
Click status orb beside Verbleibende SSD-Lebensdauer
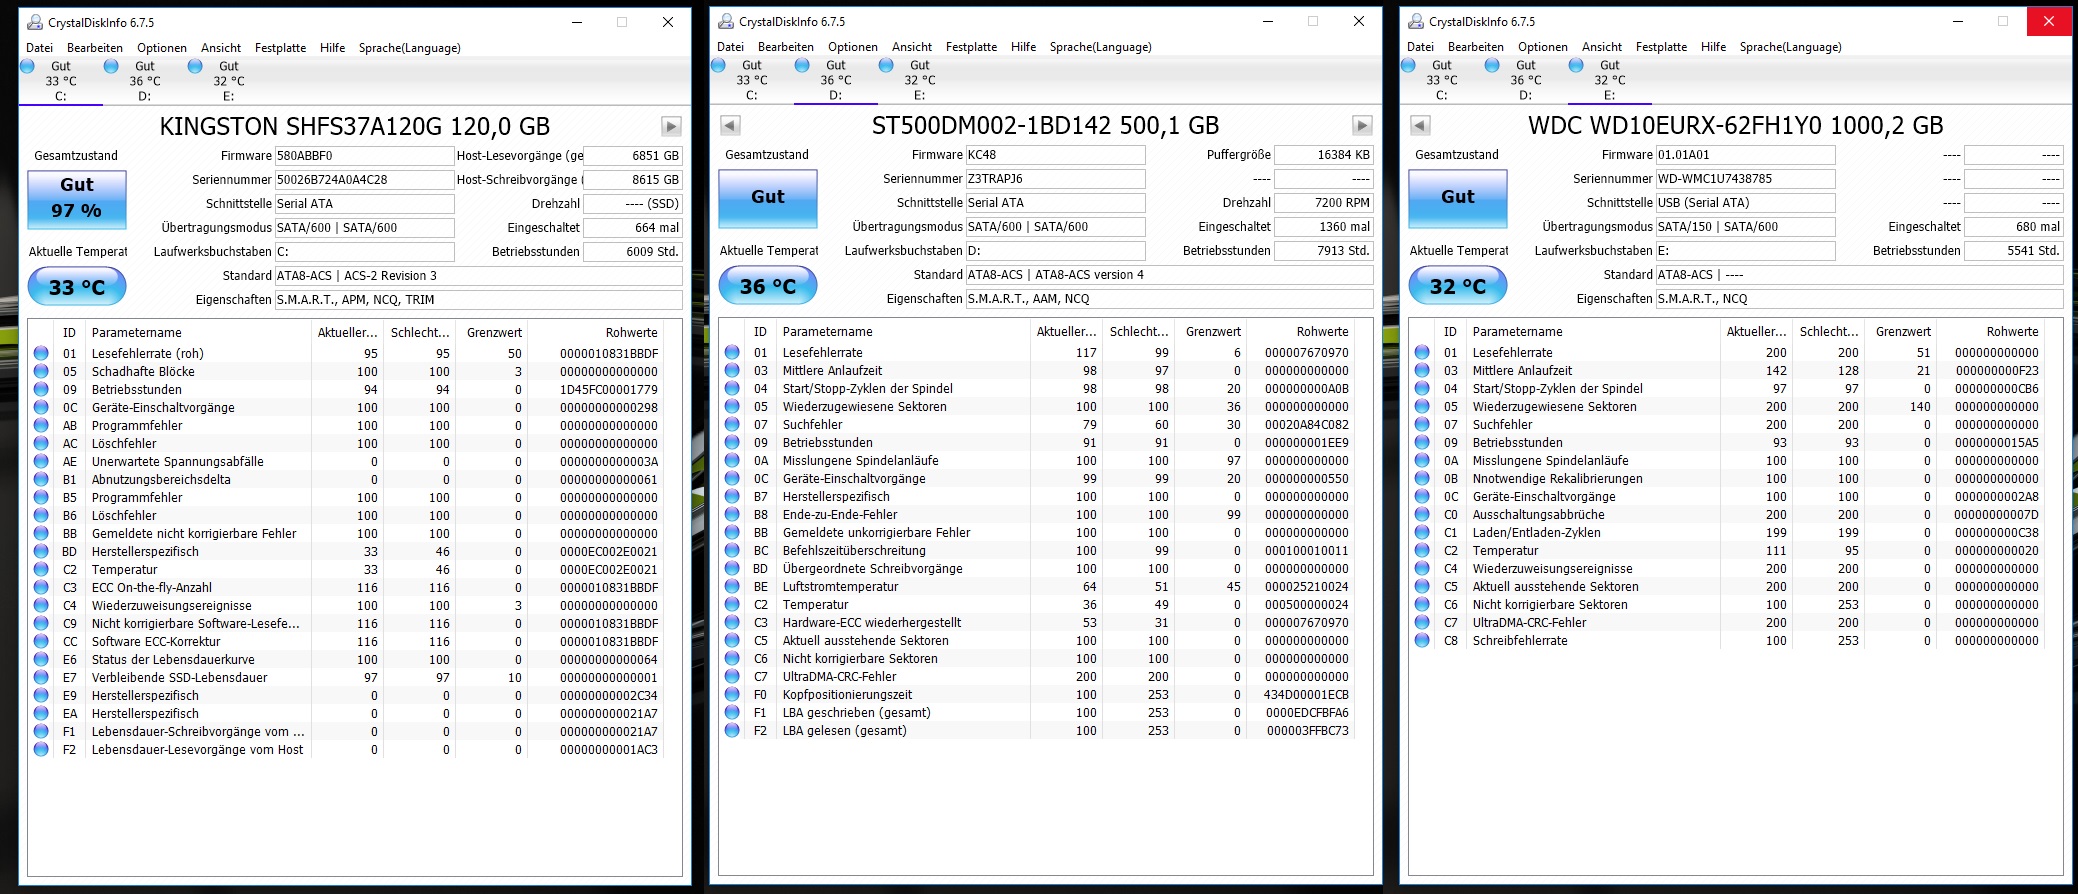pyautogui.click(x=41, y=677)
